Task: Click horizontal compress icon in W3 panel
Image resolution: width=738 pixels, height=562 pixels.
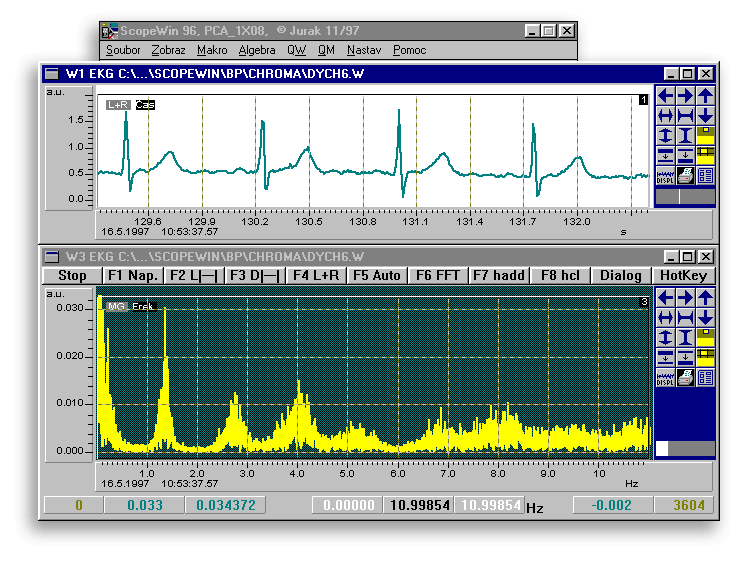Action: click(665, 318)
